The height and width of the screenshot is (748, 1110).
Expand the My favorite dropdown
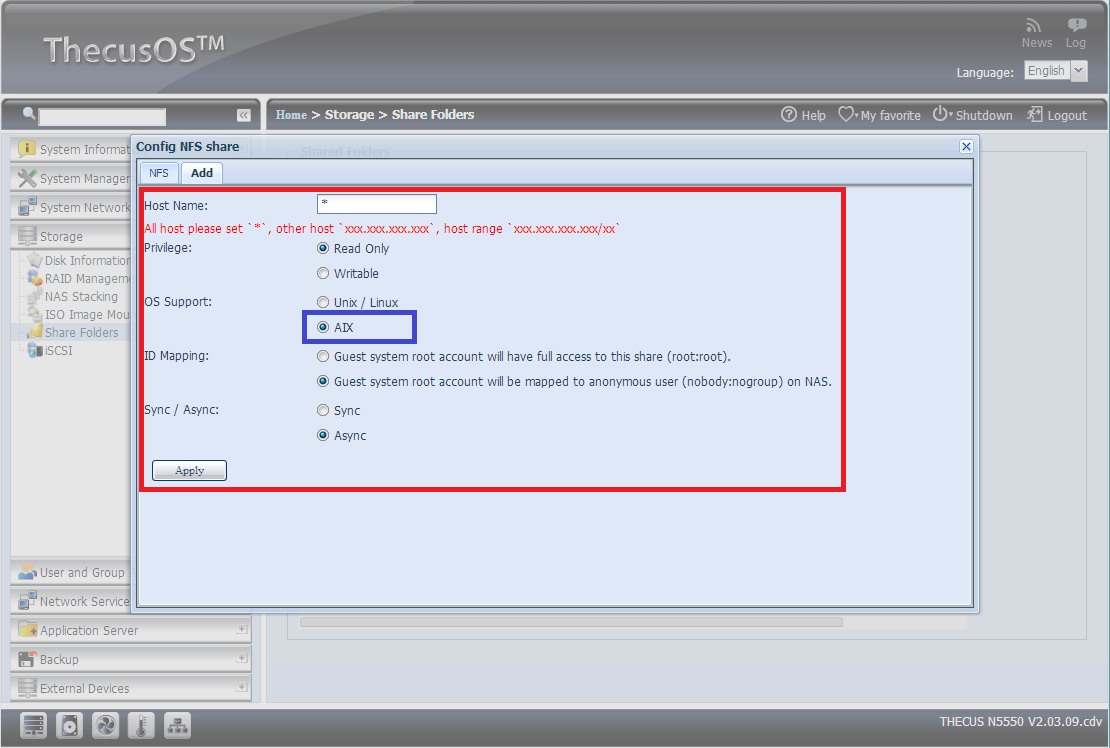pos(879,115)
